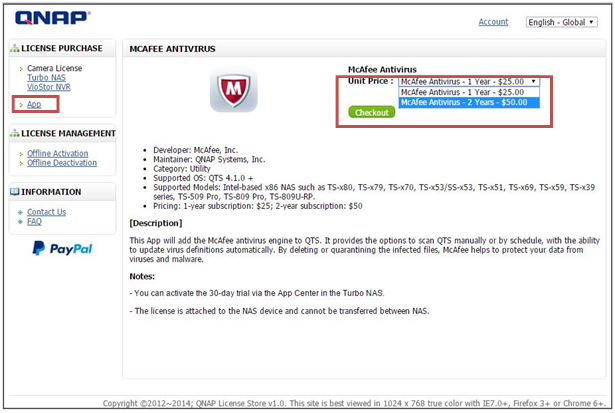Click the McAfee shield app icon

234,90
